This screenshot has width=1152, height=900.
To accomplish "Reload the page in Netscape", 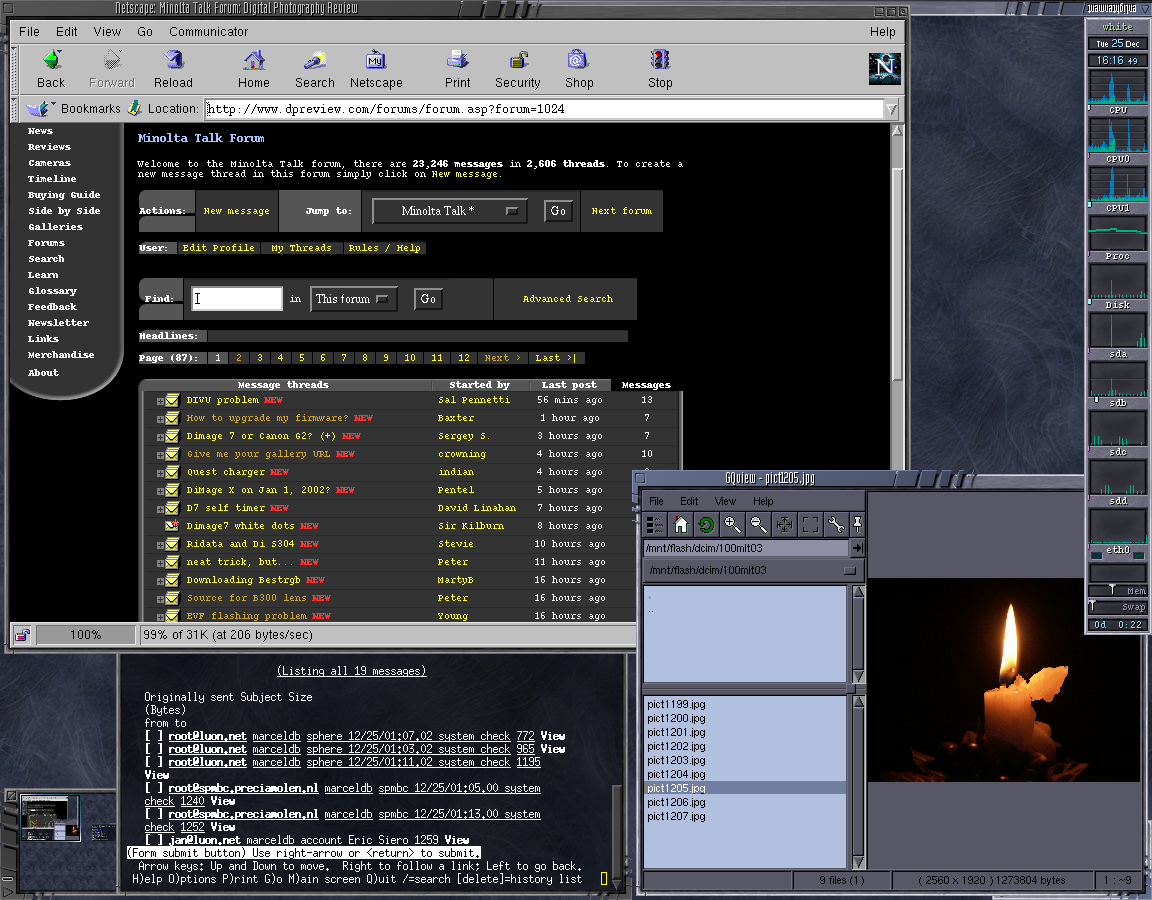I will tap(173, 69).
